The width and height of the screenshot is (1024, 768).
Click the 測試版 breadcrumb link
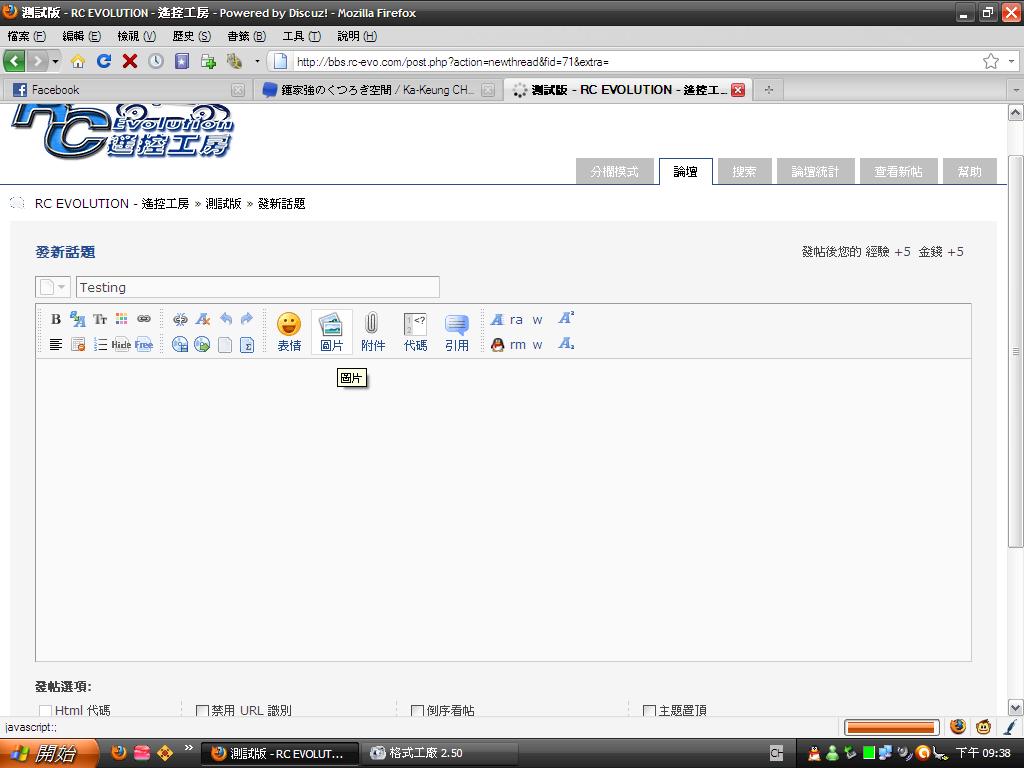click(x=224, y=204)
